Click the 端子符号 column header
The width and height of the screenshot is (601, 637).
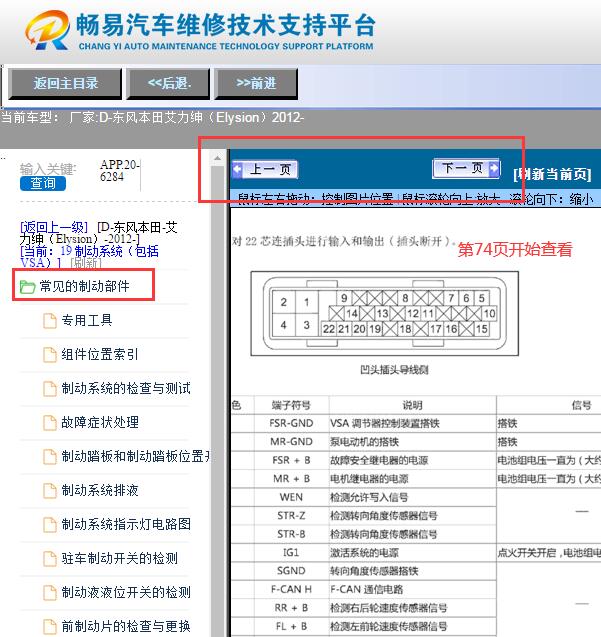click(x=291, y=405)
